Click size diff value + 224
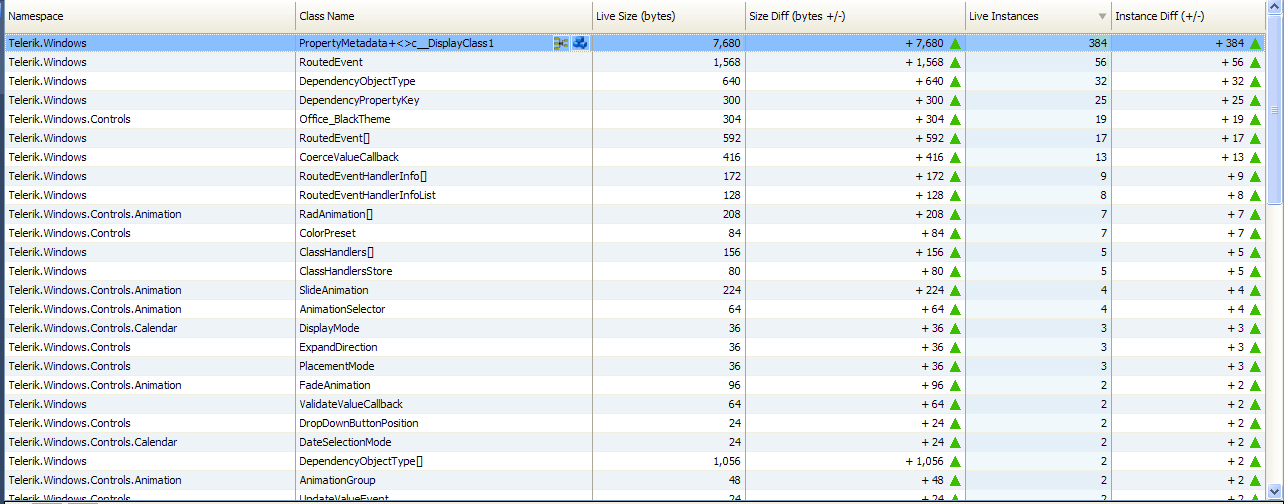This screenshot has width=1284, height=504. [x=929, y=291]
